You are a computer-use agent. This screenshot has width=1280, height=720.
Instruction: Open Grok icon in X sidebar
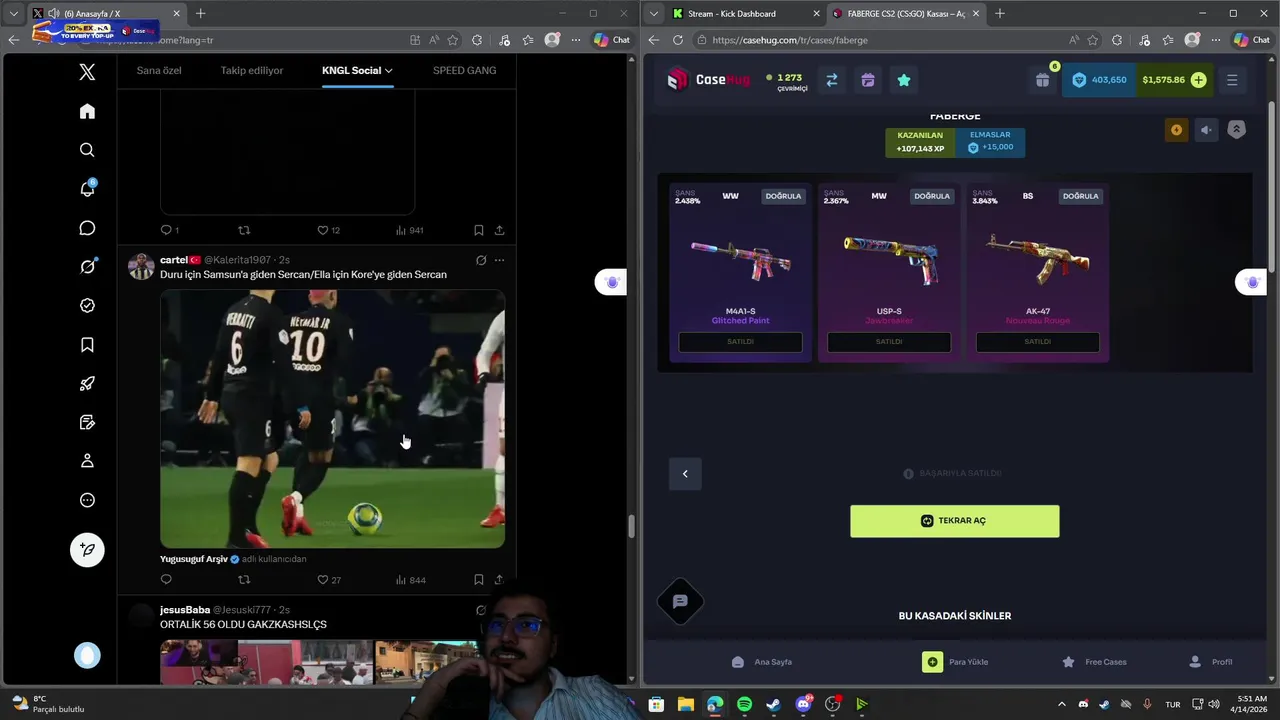coord(87,267)
